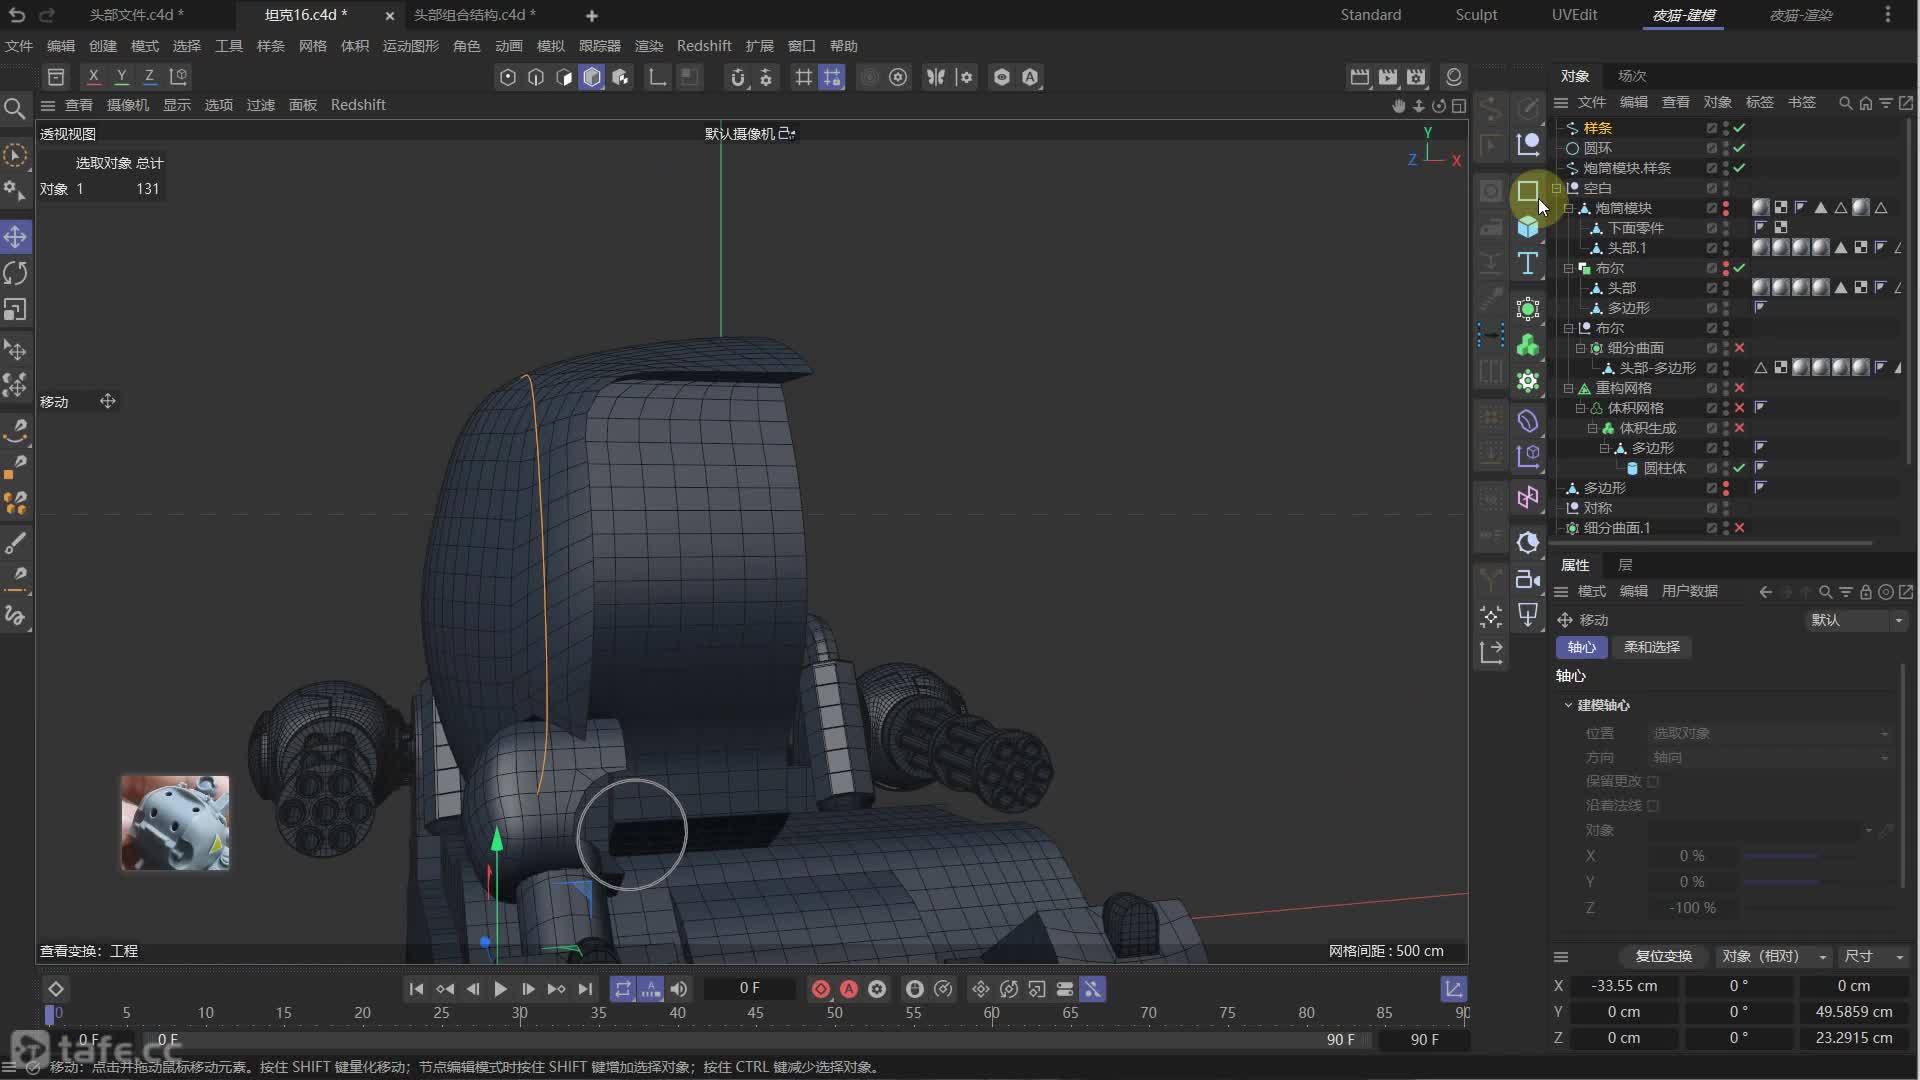This screenshot has width=1920, height=1080.
Task: Switch to the 场次 tab
Action: coord(1632,76)
